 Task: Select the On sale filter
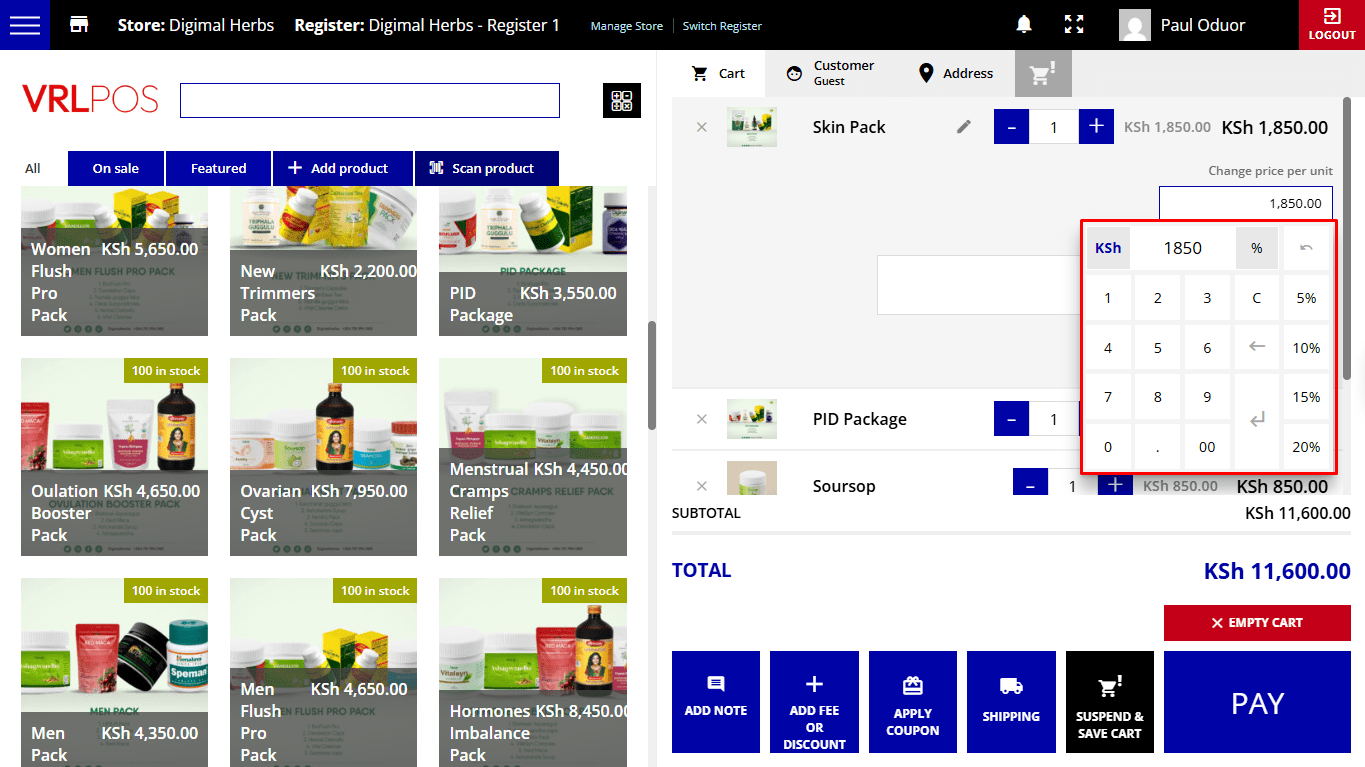click(116, 168)
